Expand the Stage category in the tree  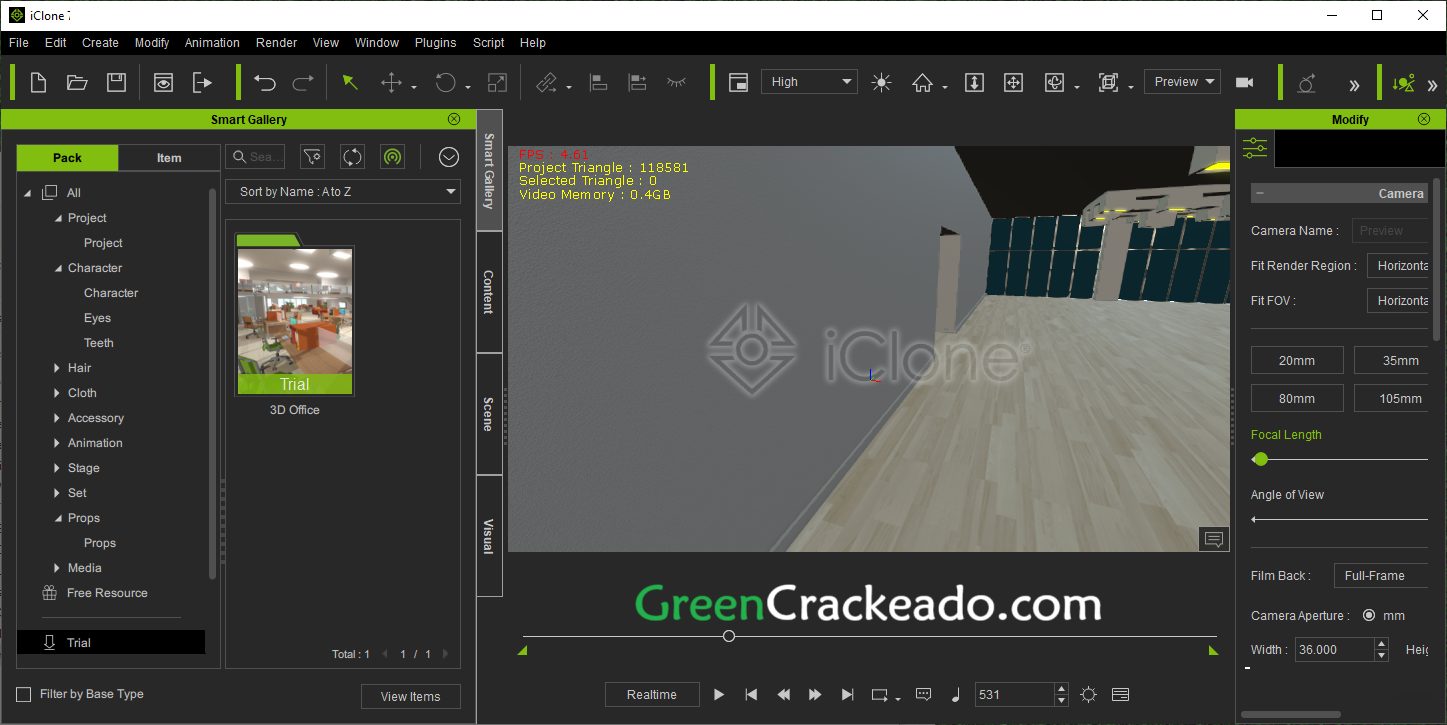point(59,467)
